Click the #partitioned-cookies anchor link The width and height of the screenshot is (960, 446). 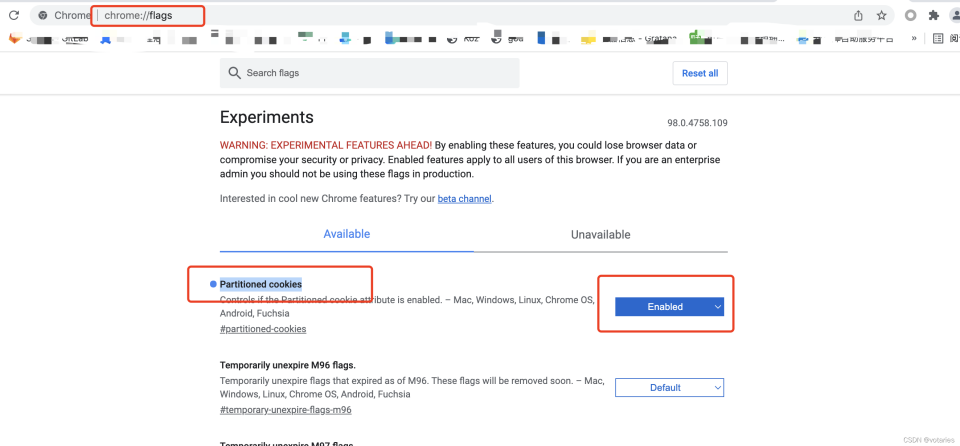point(263,329)
